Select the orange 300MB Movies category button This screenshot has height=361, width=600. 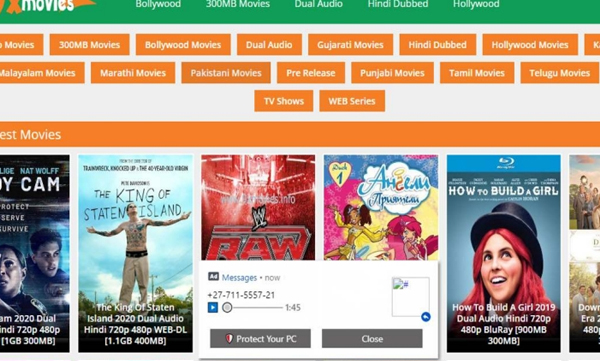click(90, 45)
